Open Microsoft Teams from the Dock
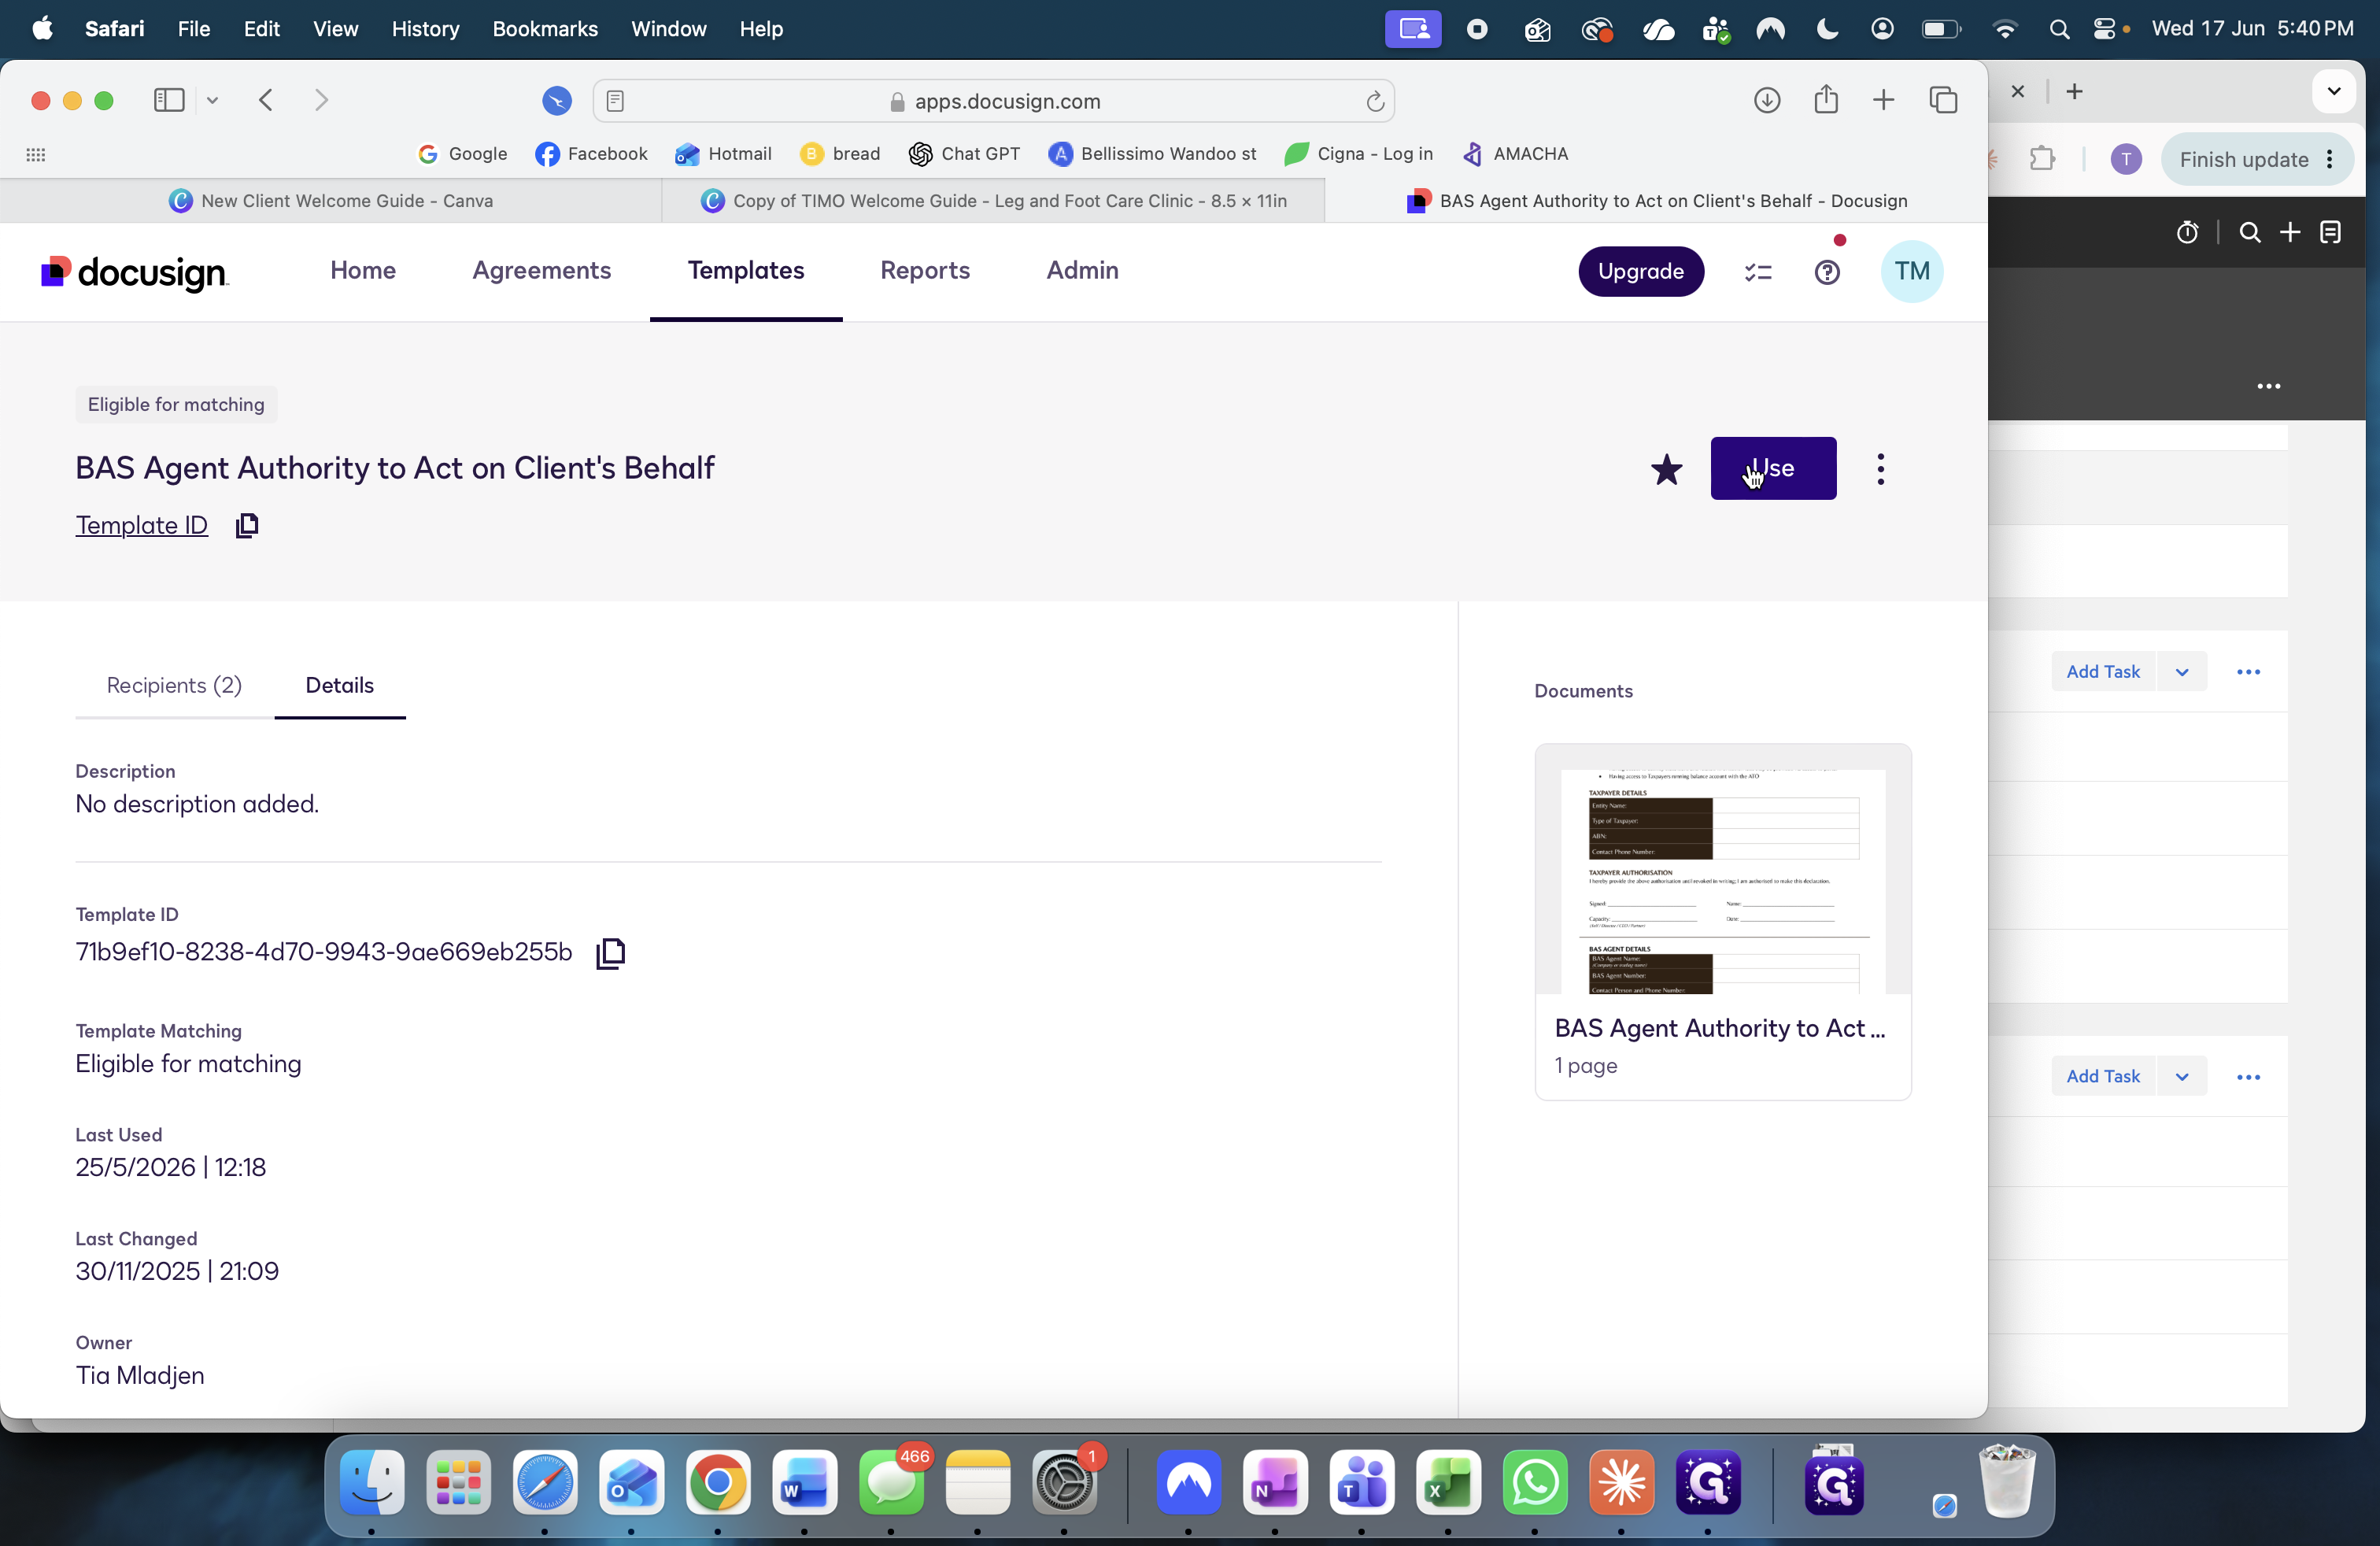 coord(1362,1483)
